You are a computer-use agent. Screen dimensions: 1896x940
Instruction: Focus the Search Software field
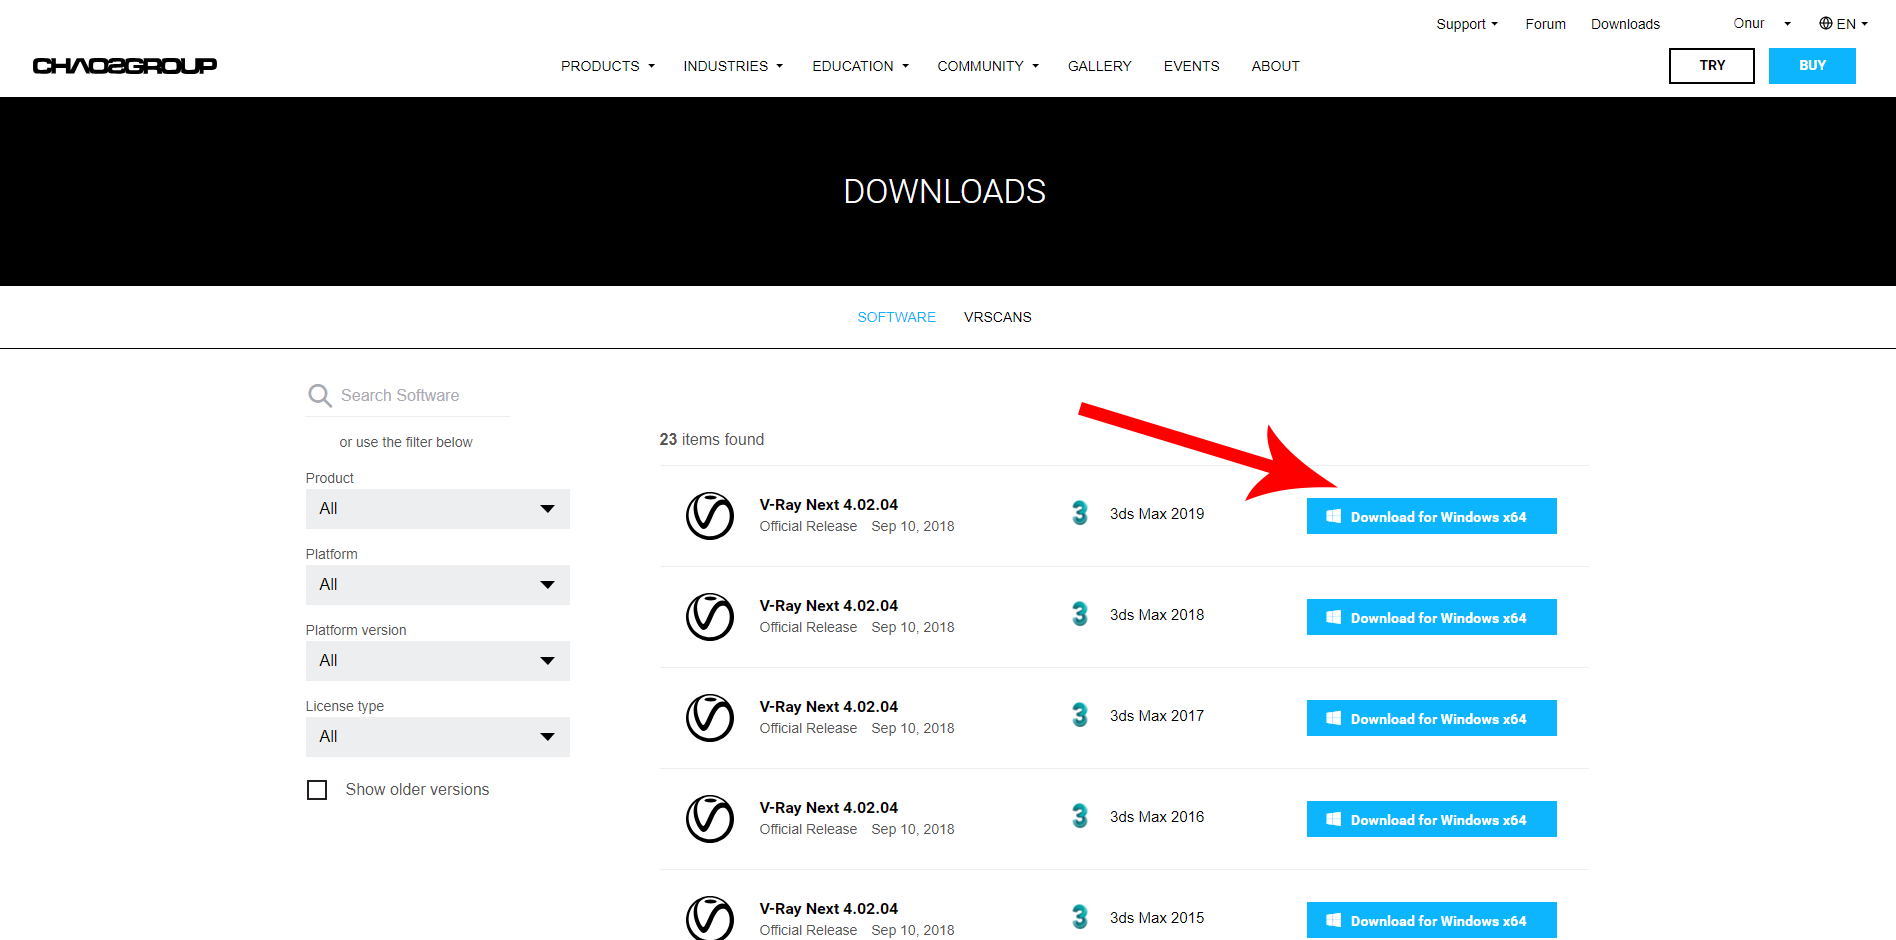[408, 396]
